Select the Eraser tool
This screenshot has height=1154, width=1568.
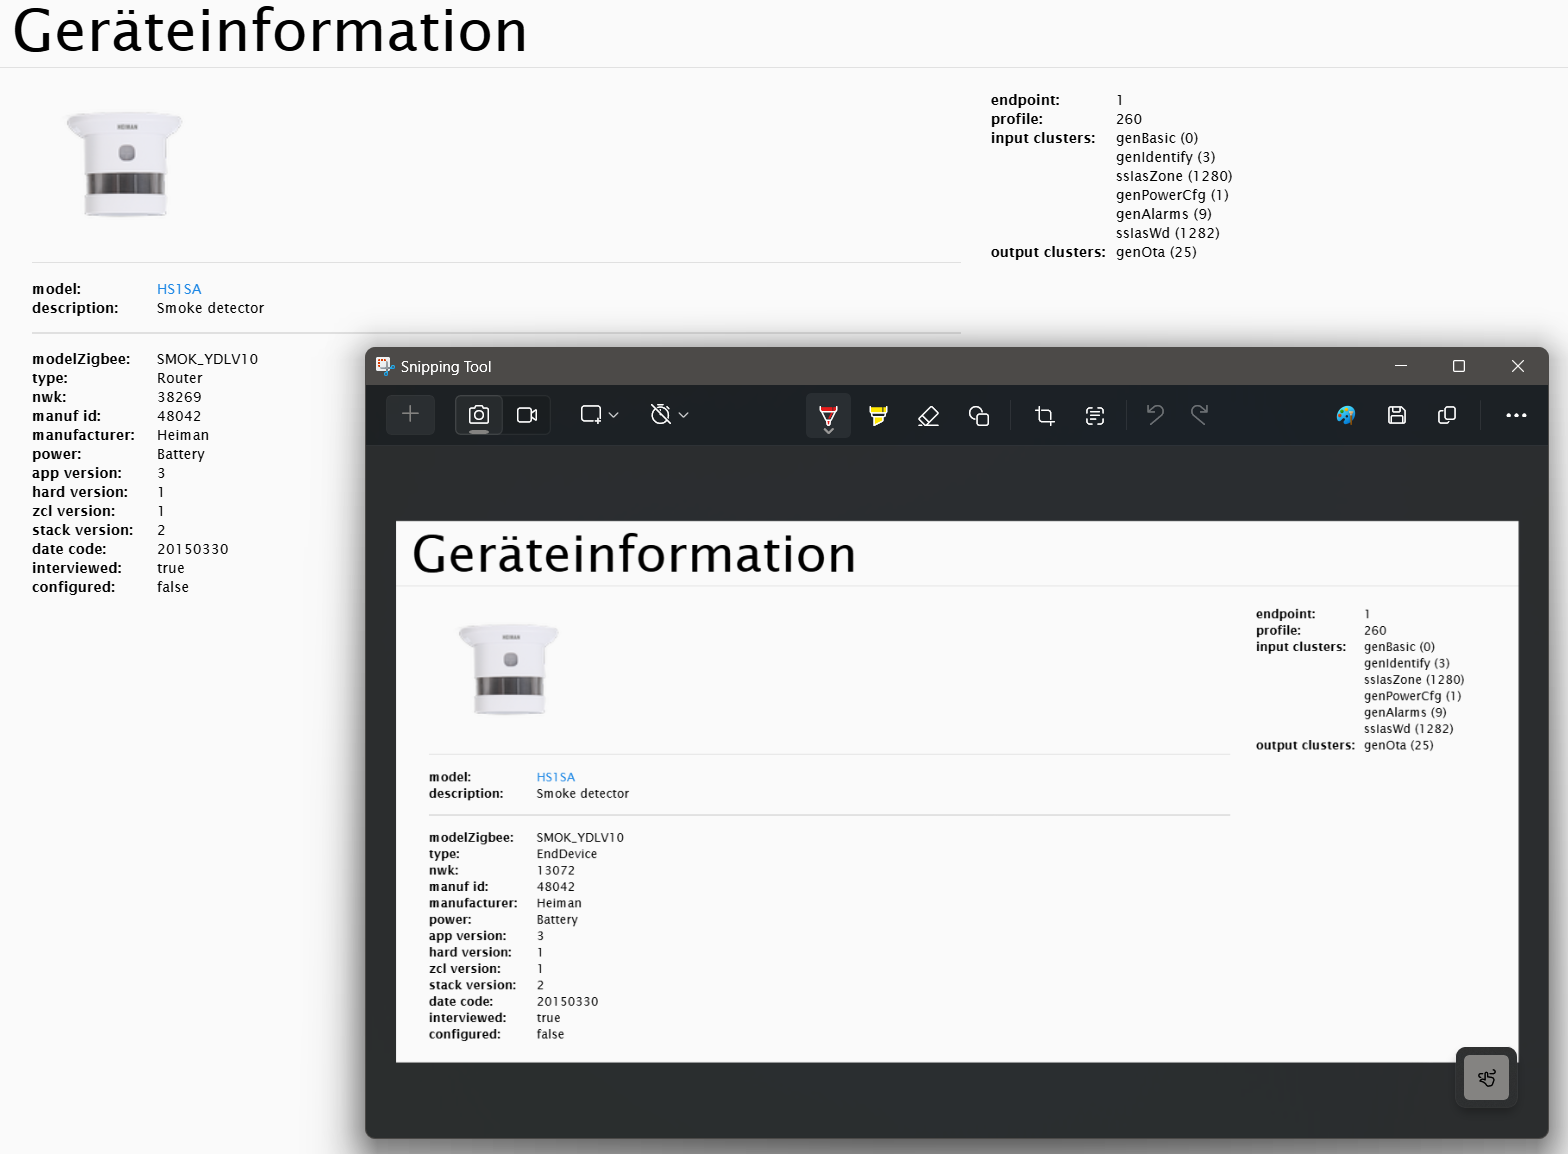click(x=928, y=415)
